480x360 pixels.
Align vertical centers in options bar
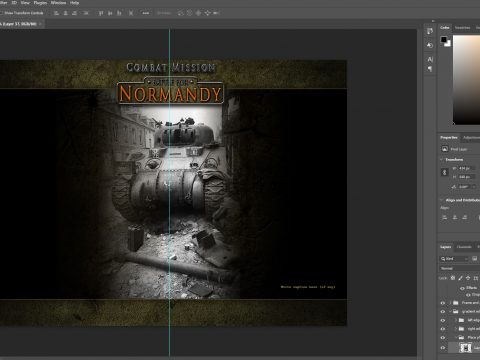[110, 13]
